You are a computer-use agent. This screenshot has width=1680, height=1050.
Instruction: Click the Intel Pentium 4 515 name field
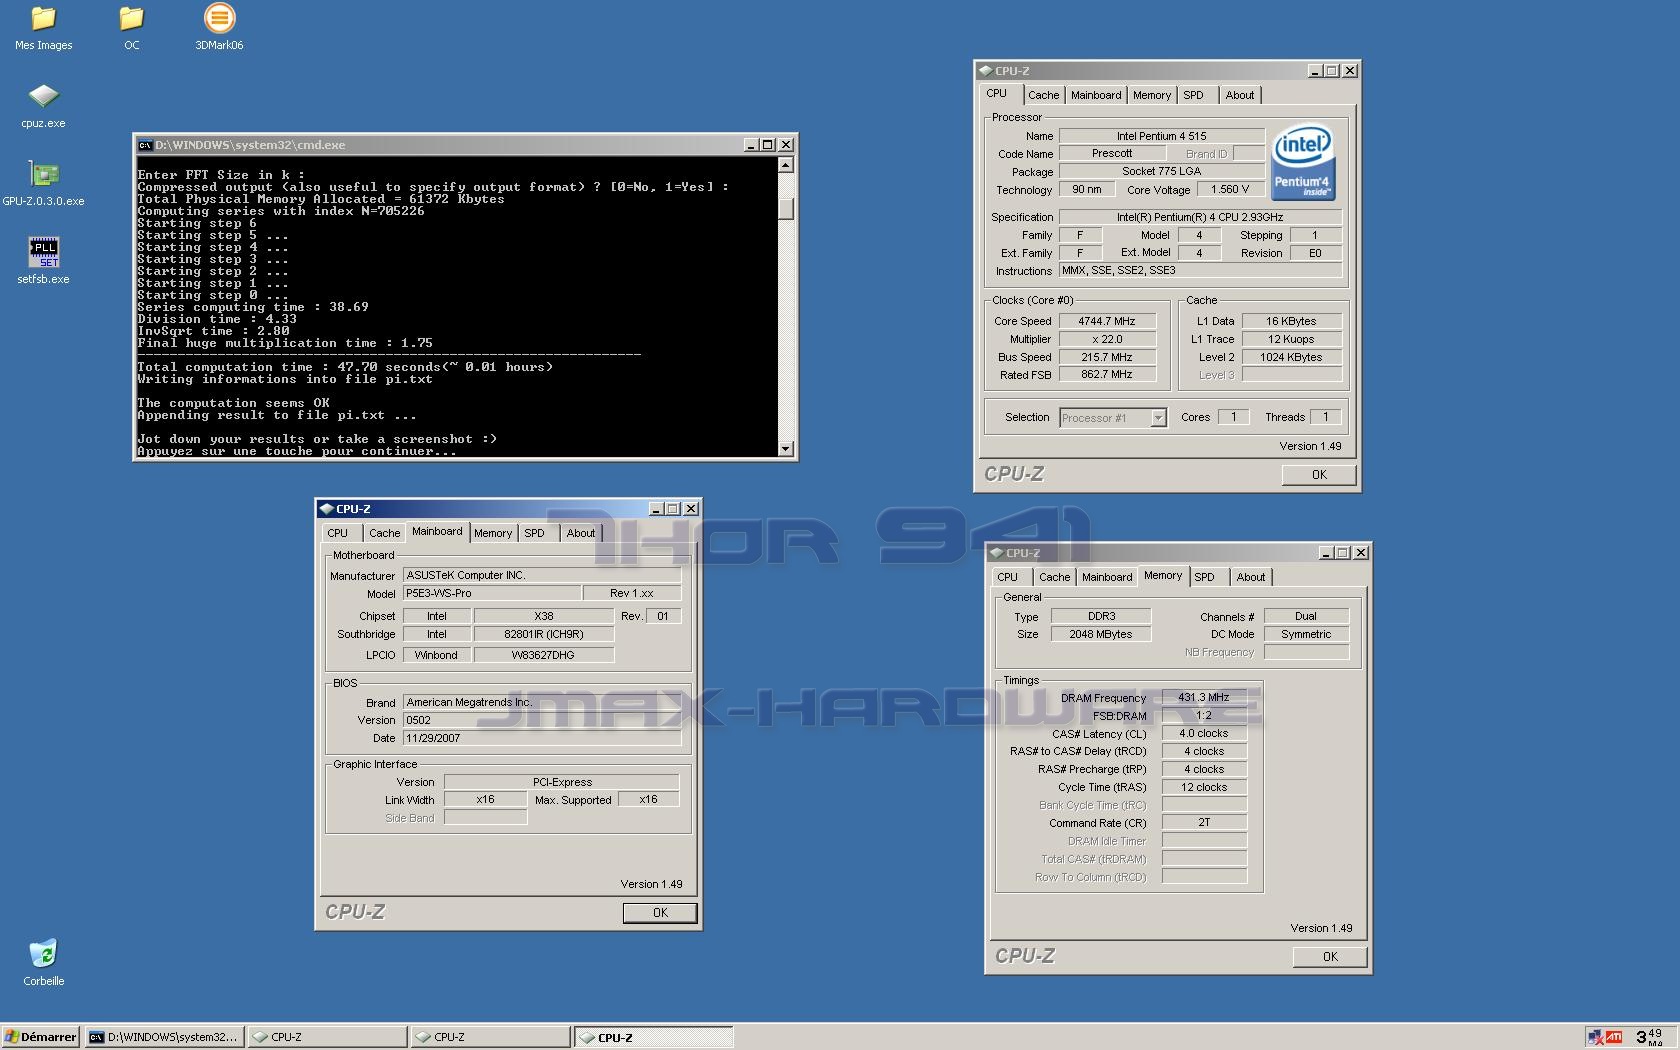(1162, 136)
